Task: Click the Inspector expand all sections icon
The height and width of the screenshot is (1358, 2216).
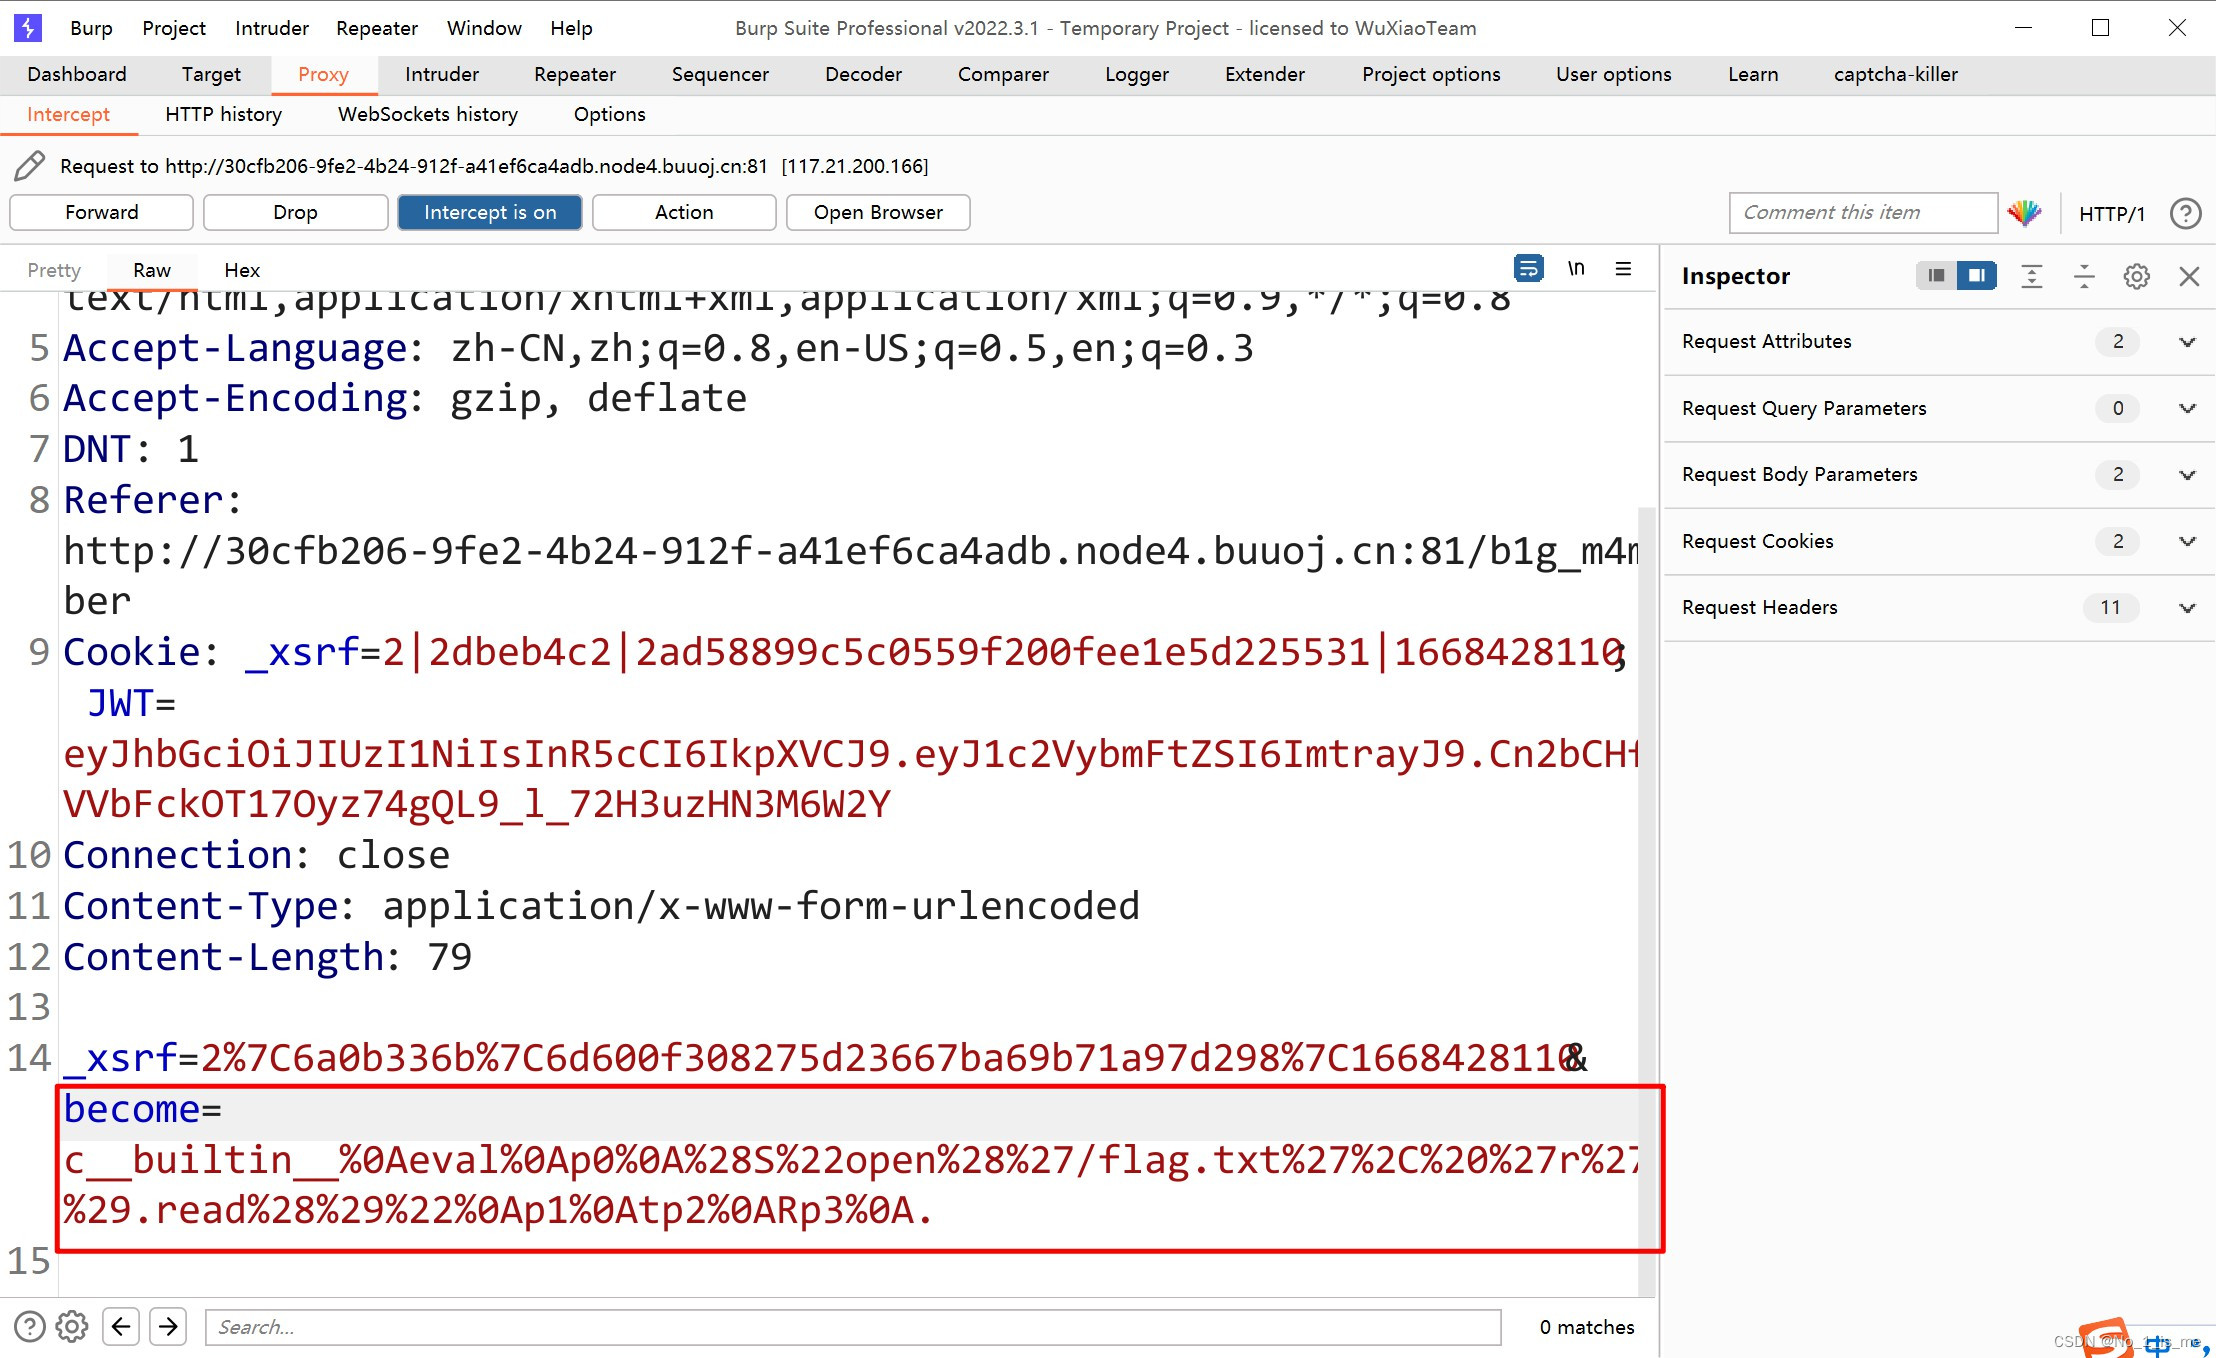Action: (x=2031, y=276)
